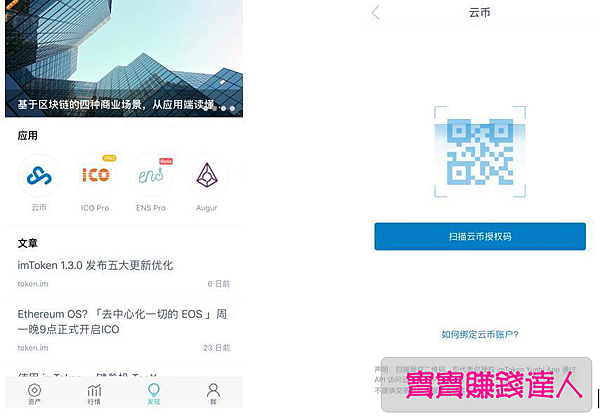Switch to the 行情 market tab
Image resolution: width=600 pixels, height=416 pixels.
pyautogui.click(x=94, y=394)
